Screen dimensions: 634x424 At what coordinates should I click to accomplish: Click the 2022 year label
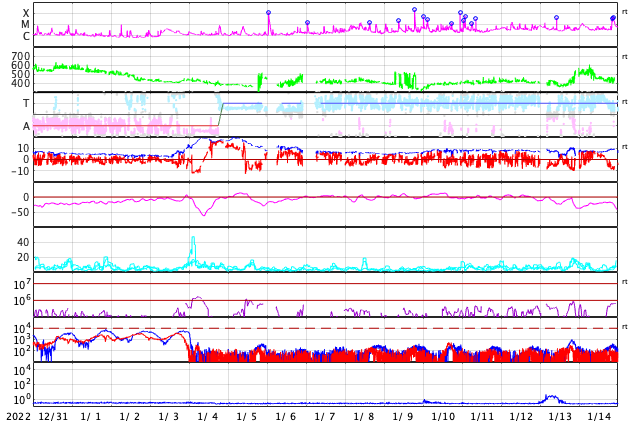click(x=19, y=417)
